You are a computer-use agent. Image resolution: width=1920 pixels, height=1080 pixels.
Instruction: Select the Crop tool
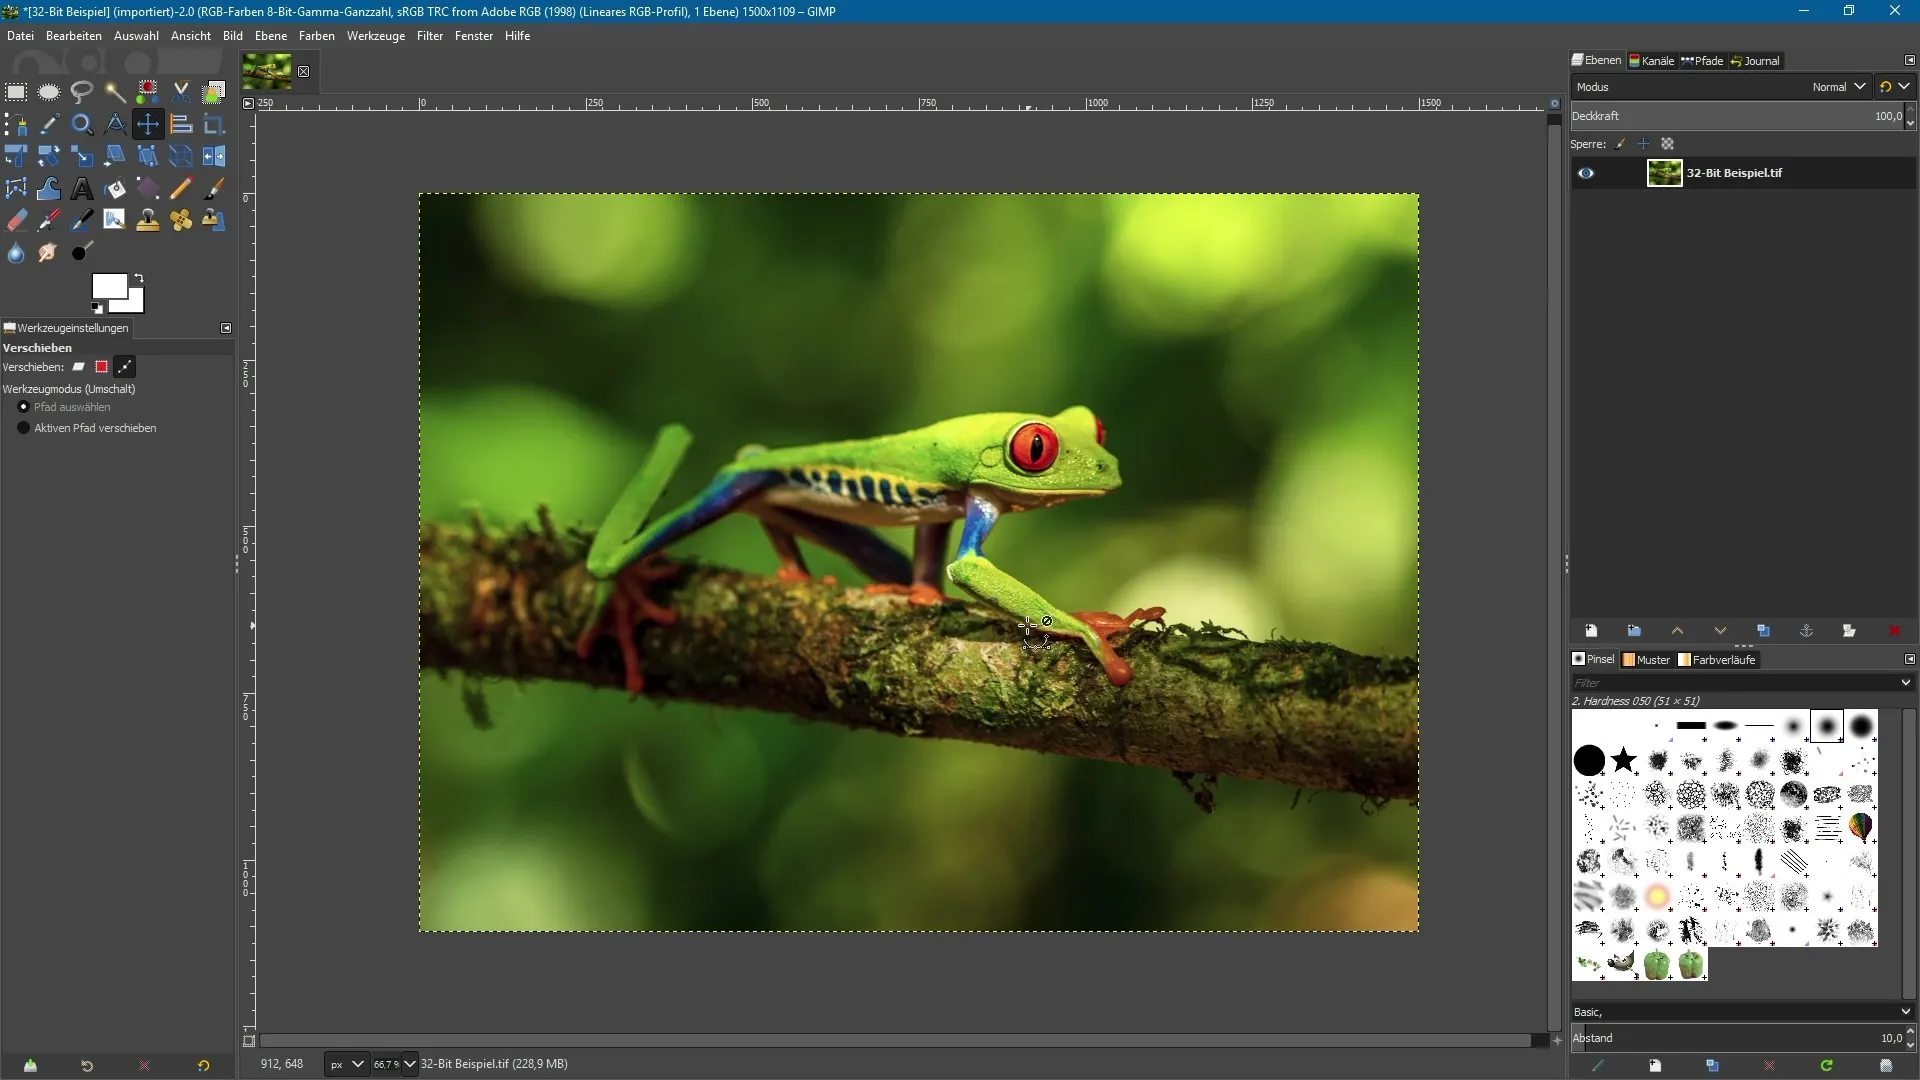coord(214,124)
